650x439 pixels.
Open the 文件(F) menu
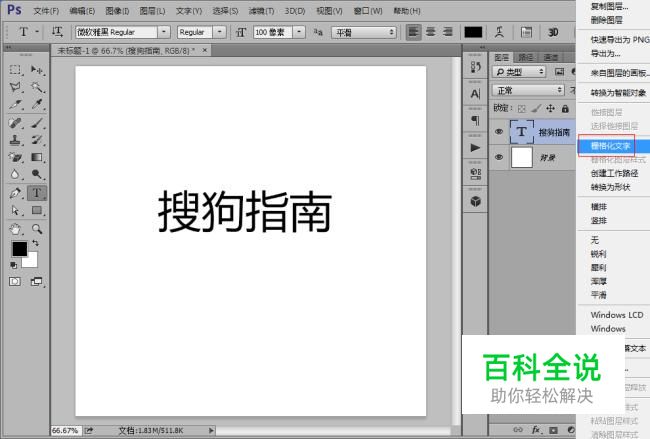(x=46, y=11)
